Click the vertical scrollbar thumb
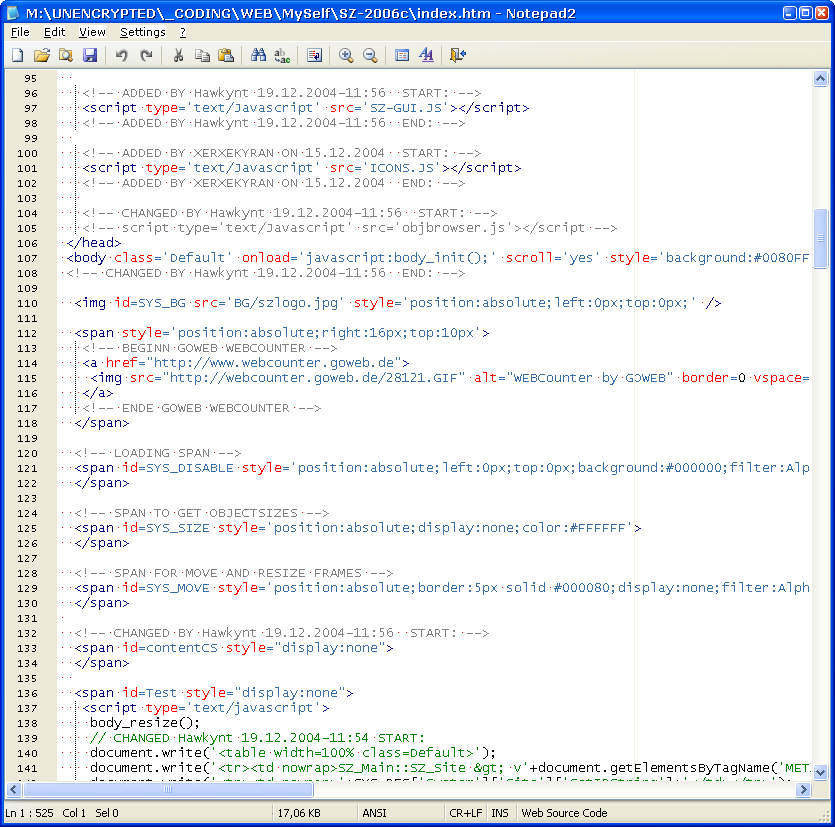The height and width of the screenshot is (827, 835). click(820, 239)
